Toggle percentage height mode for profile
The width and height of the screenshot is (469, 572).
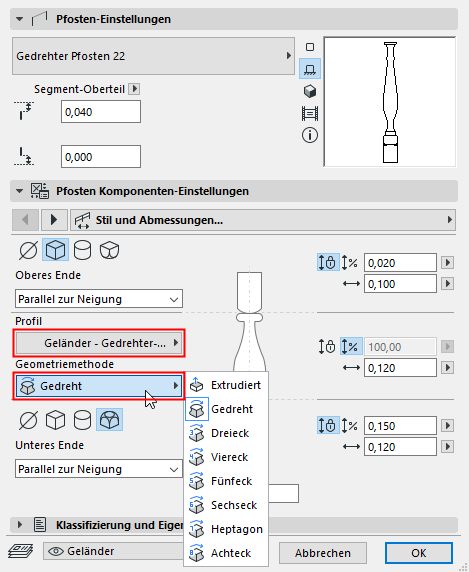[351, 347]
